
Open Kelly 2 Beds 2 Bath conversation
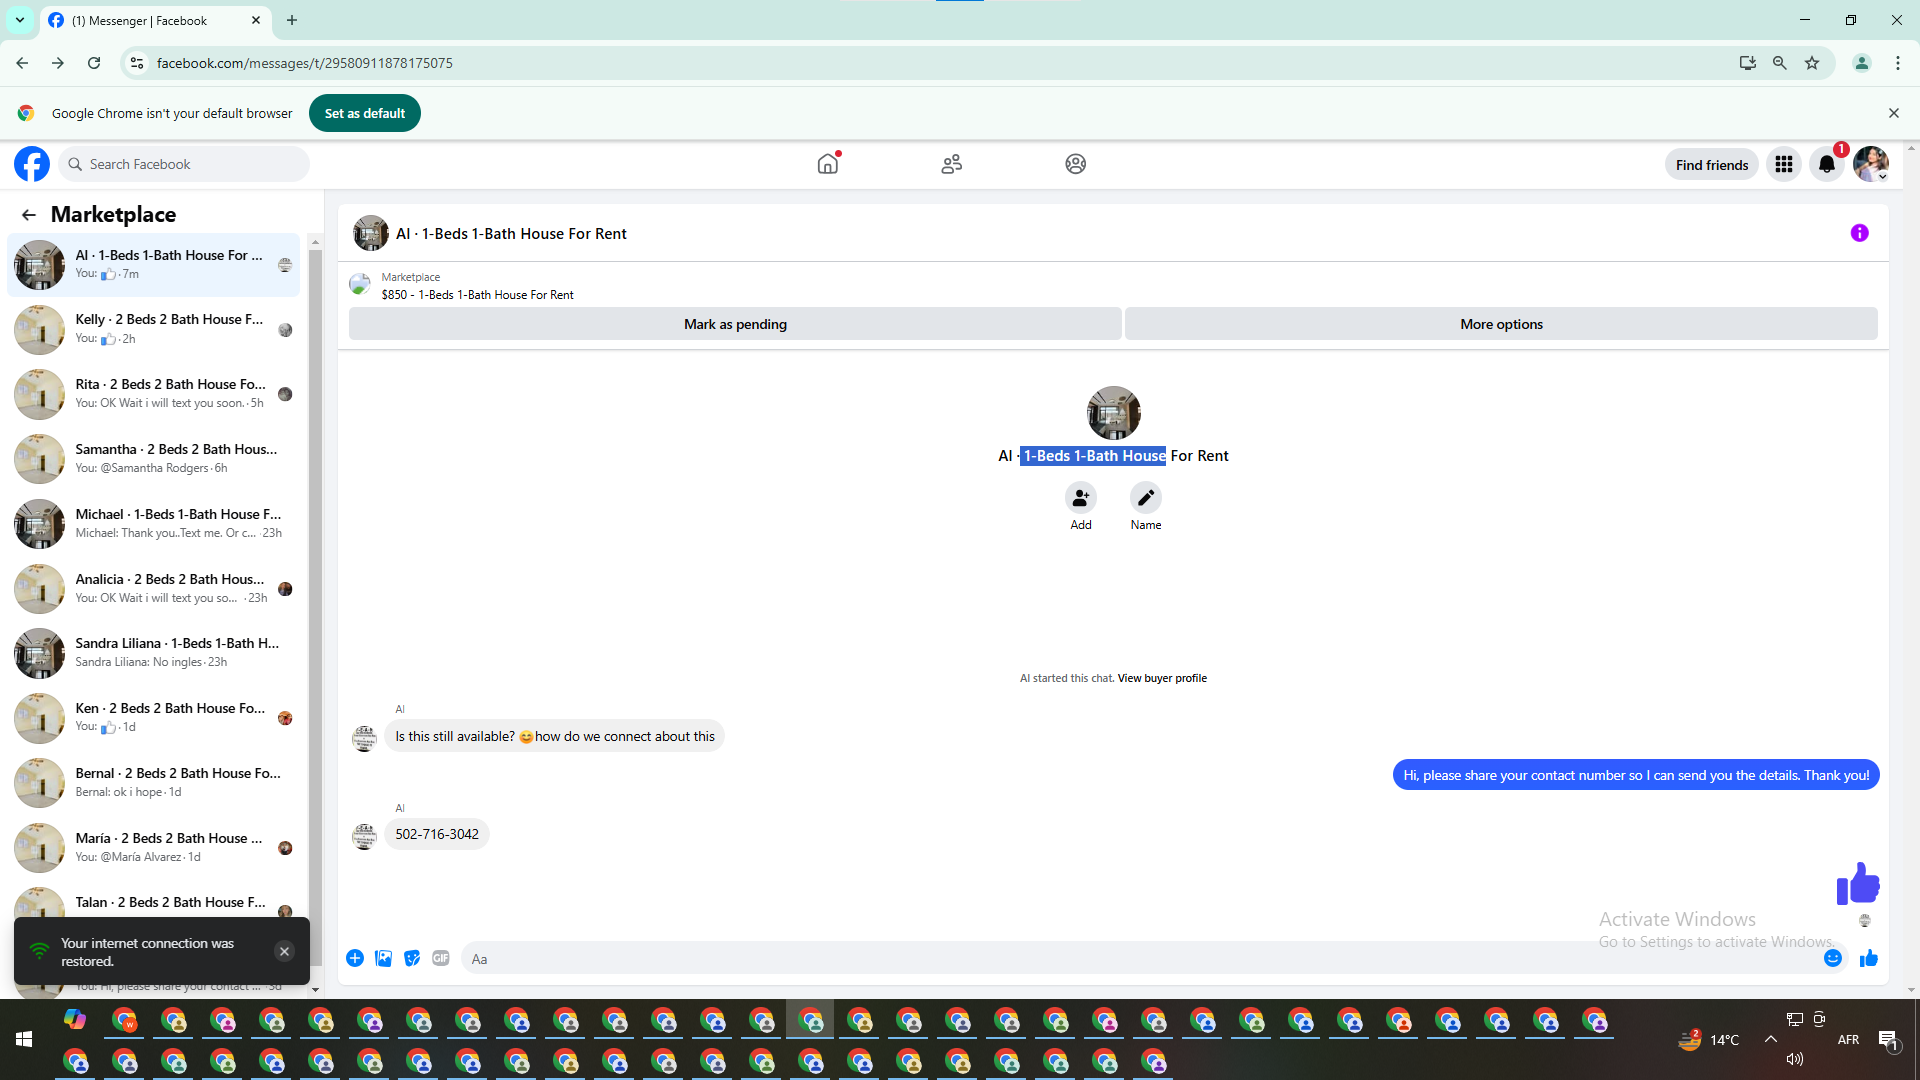pos(153,330)
